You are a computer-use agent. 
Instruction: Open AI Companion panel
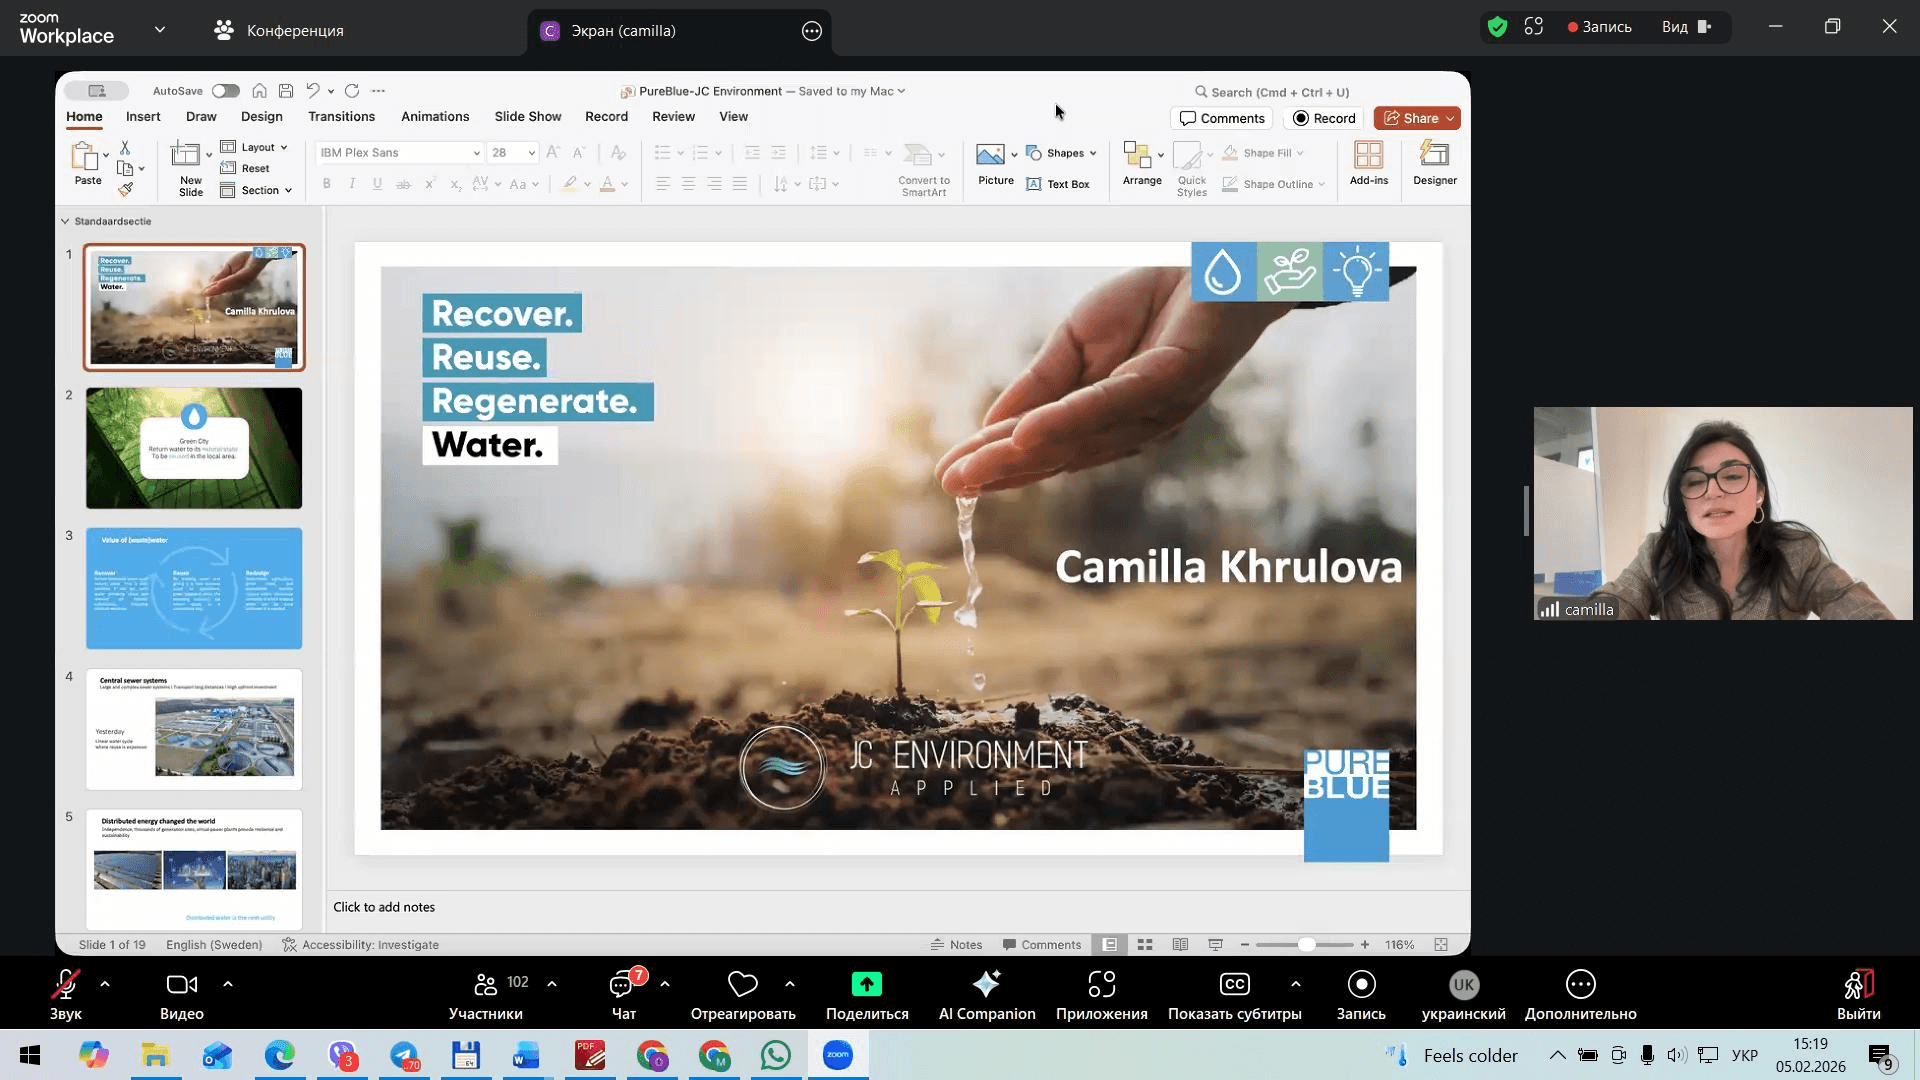(986, 985)
